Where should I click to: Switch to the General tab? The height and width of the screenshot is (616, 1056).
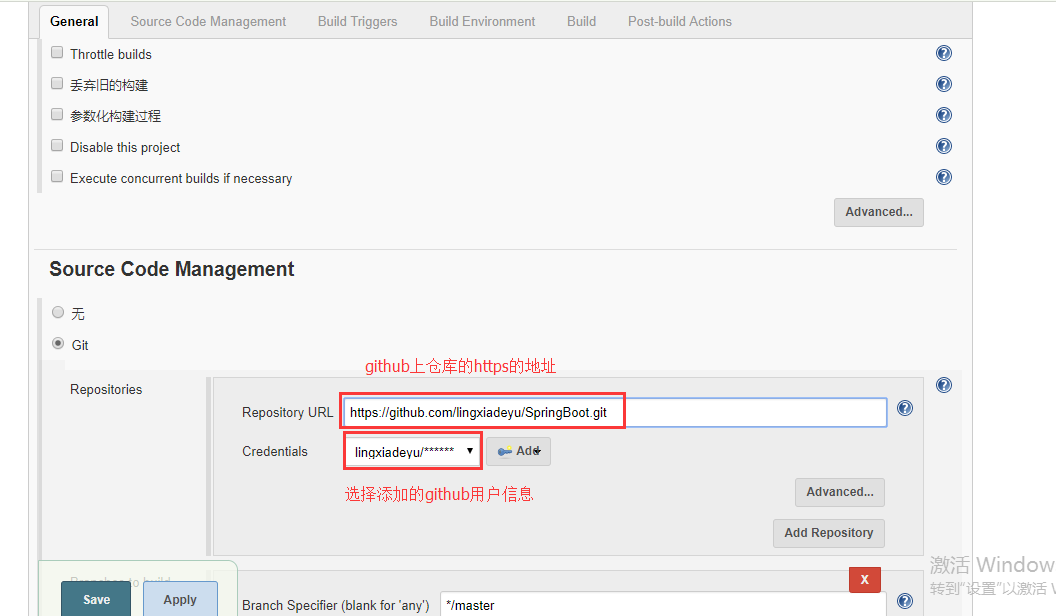pos(74,22)
